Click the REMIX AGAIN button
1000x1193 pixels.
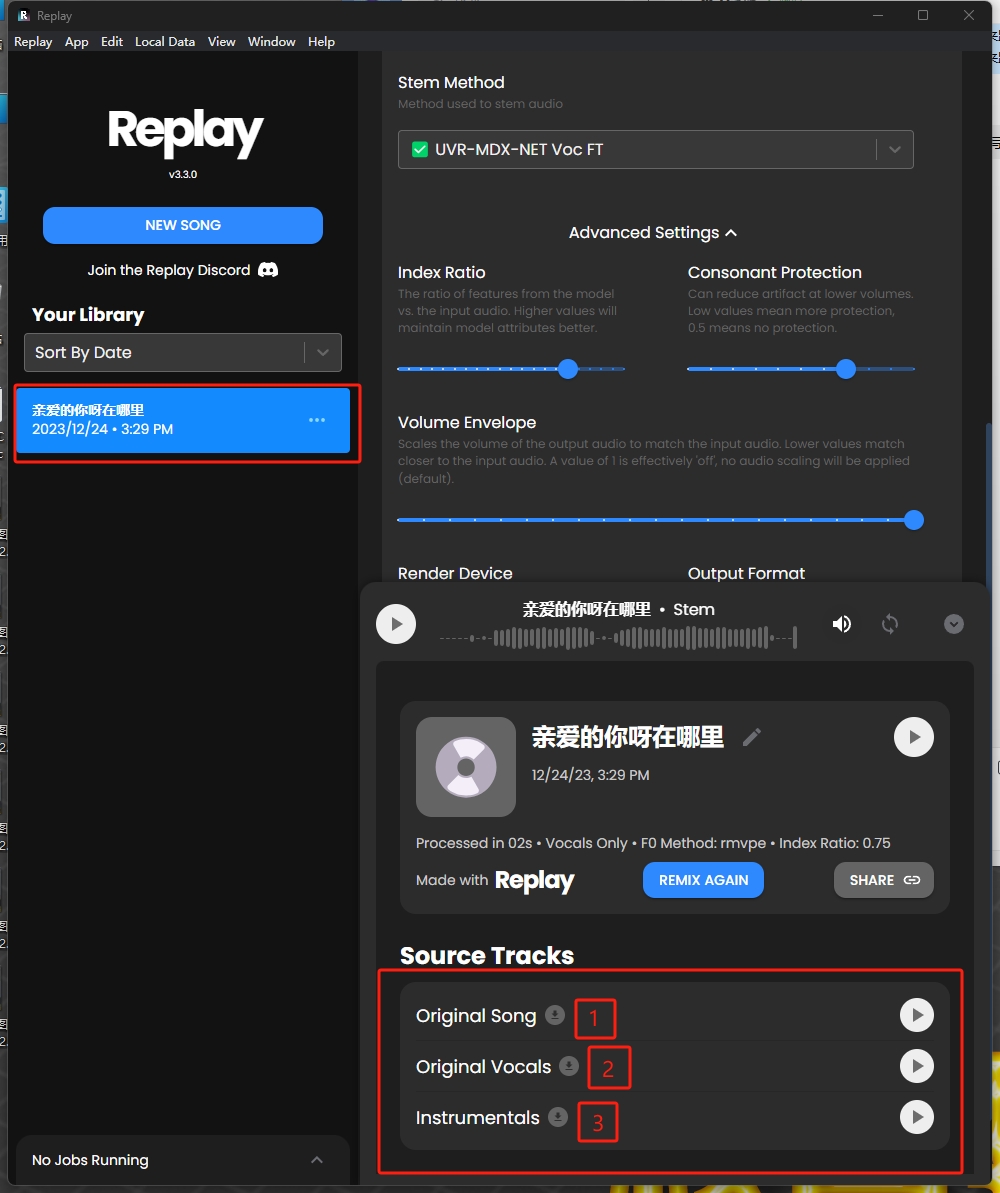(x=703, y=880)
